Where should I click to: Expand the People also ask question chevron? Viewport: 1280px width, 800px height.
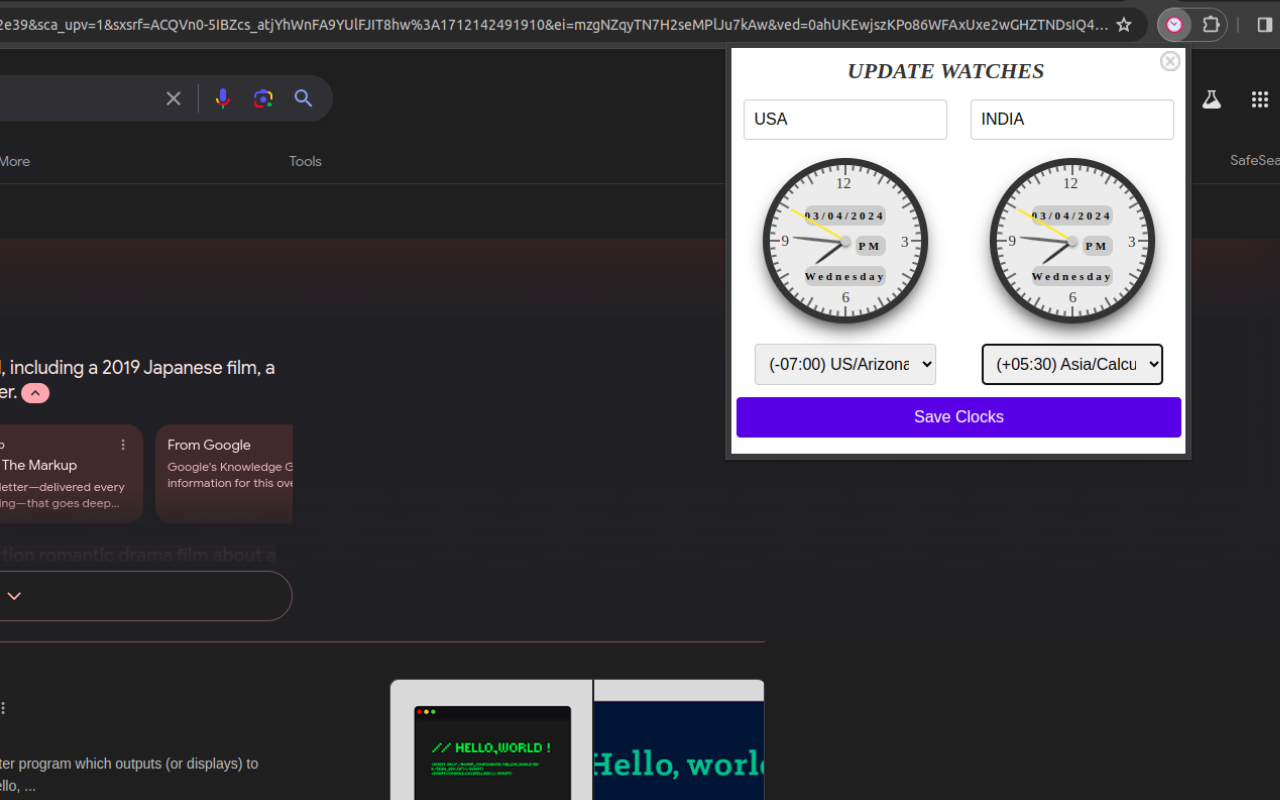click(13, 595)
